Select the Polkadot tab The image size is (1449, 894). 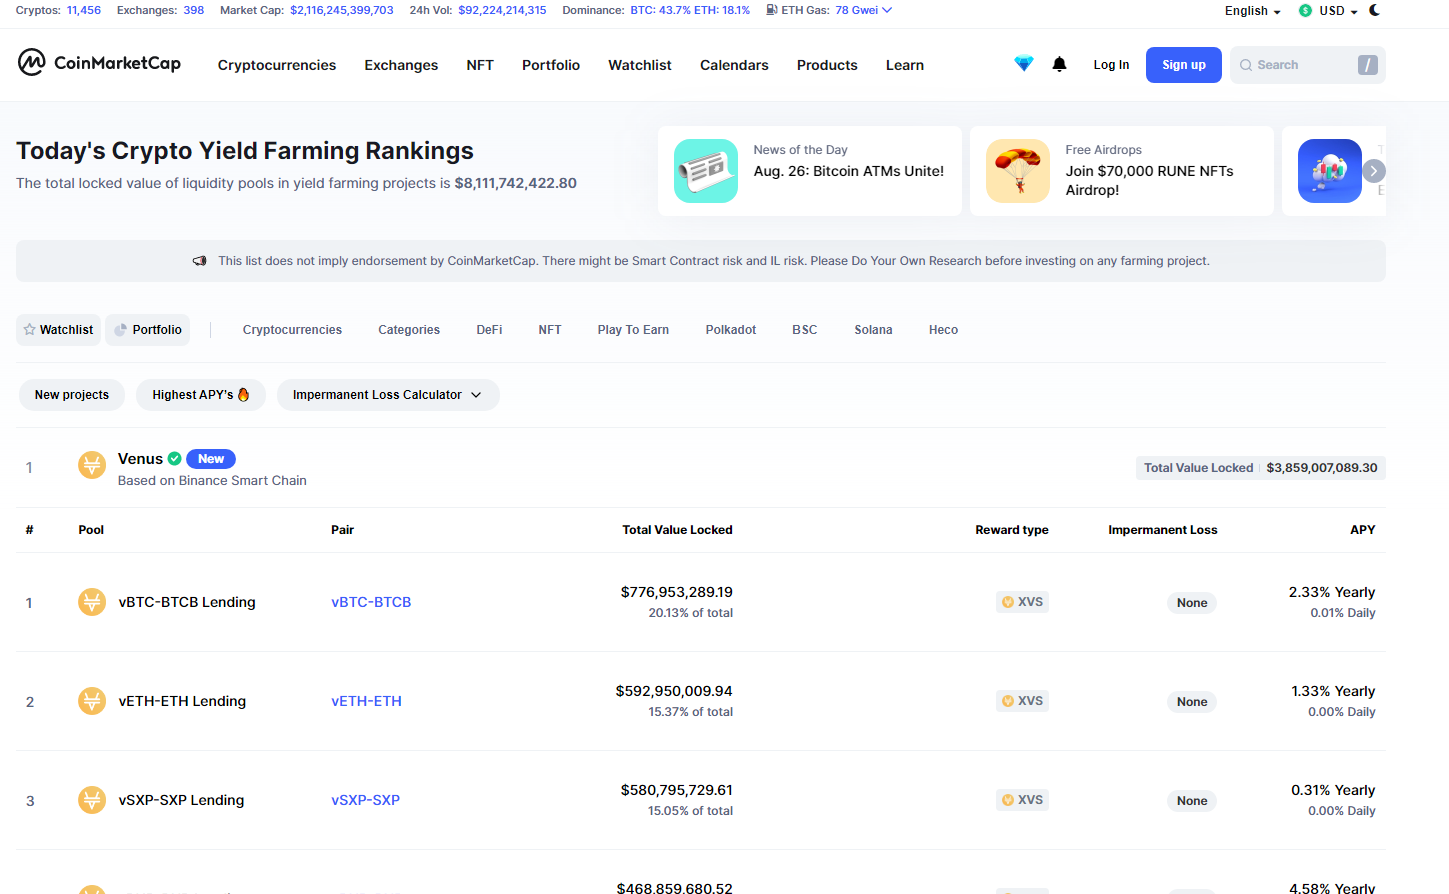(731, 330)
